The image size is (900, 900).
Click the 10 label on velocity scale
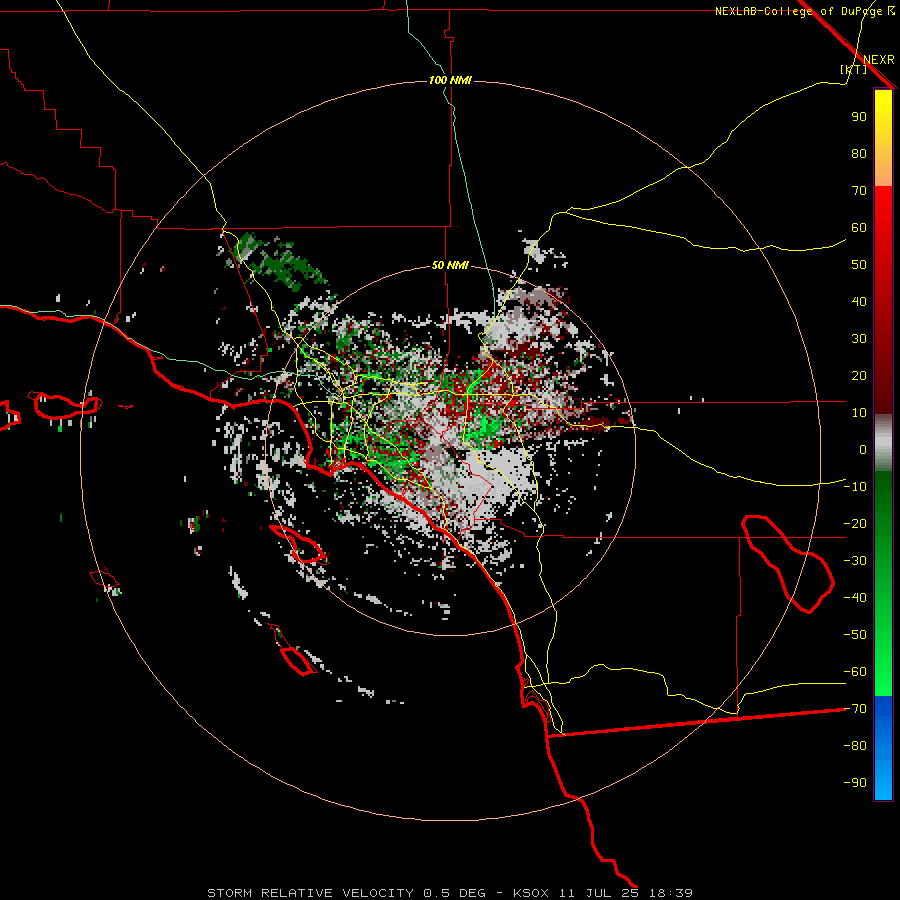tap(859, 413)
